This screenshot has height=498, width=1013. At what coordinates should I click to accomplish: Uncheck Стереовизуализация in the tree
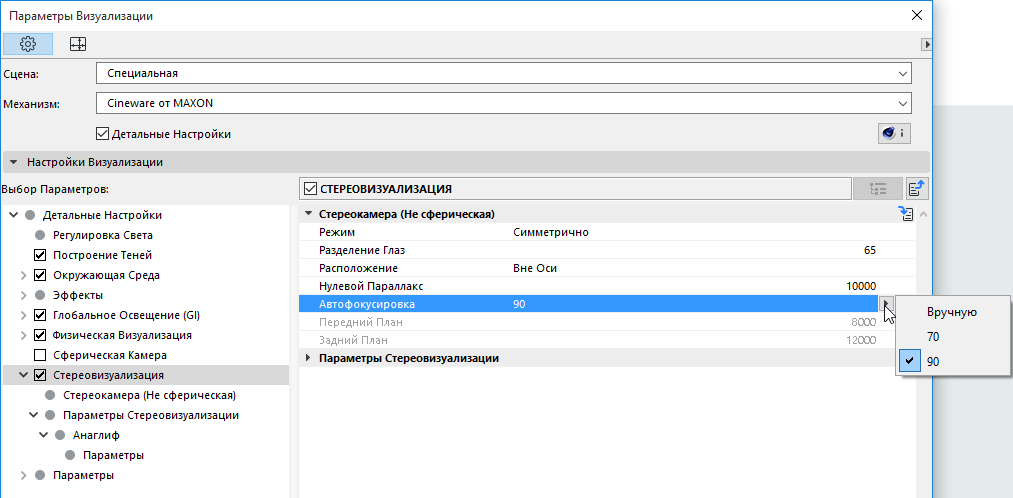tap(40, 375)
